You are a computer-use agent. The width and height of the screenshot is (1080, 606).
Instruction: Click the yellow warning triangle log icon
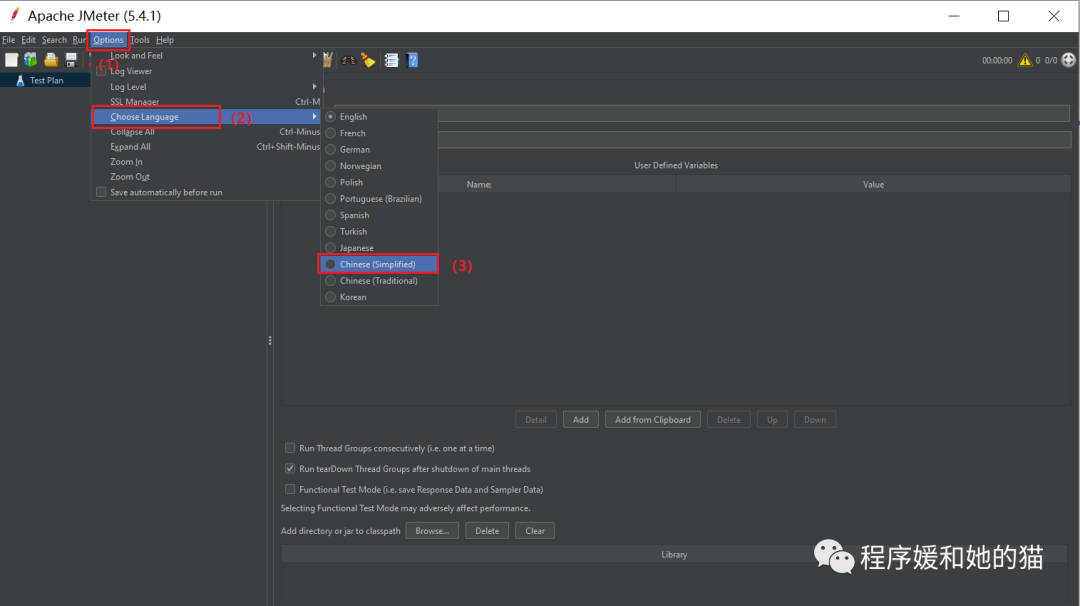click(1025, 60)
